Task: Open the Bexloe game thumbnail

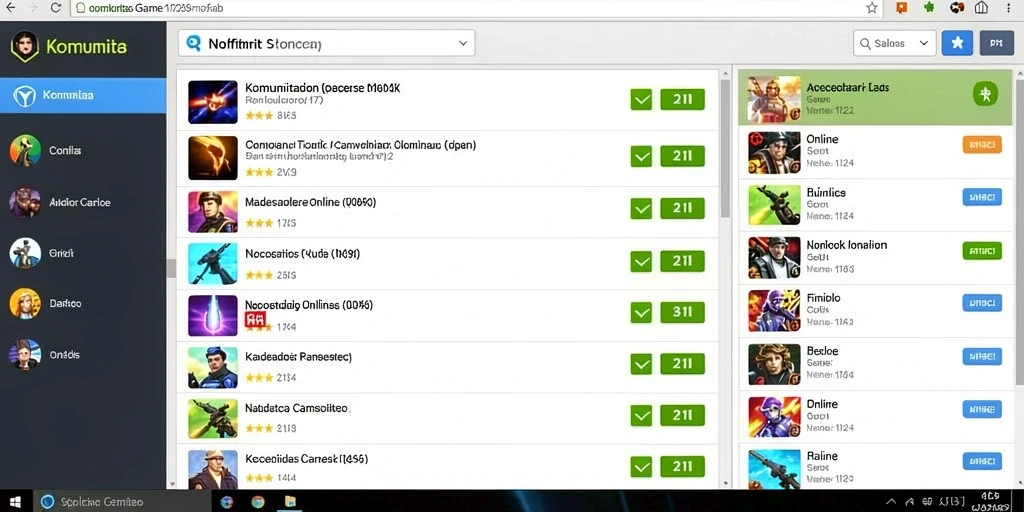Action: pos(774,364)
